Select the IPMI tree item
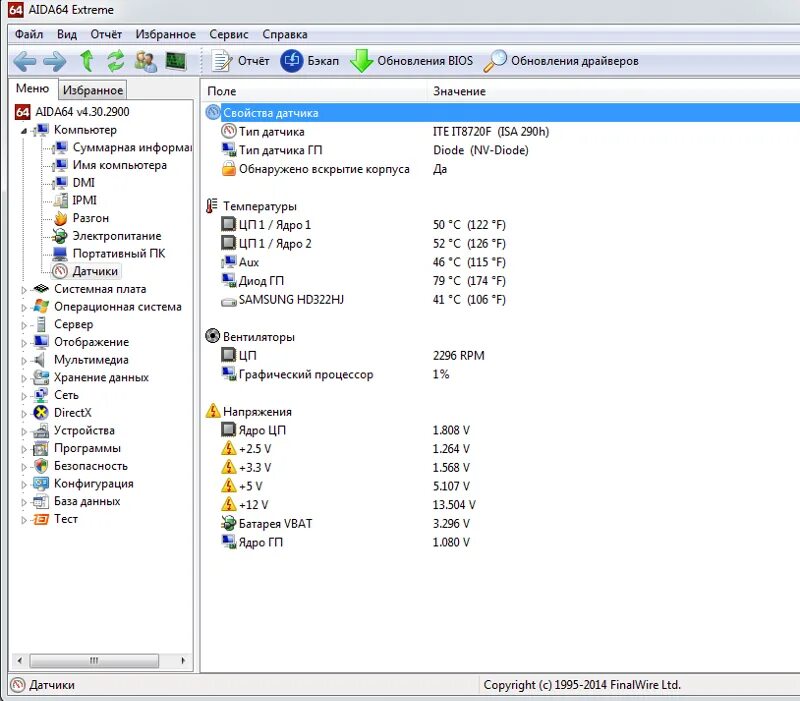The width and height of the screenshot is (800, 701). coord(84,200)
